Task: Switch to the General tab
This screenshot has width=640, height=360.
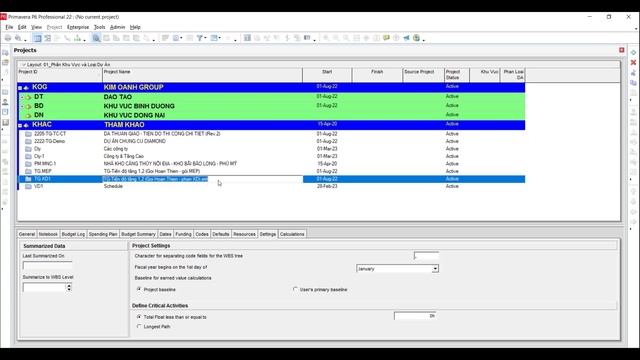Action: click(x=27, y=234)
